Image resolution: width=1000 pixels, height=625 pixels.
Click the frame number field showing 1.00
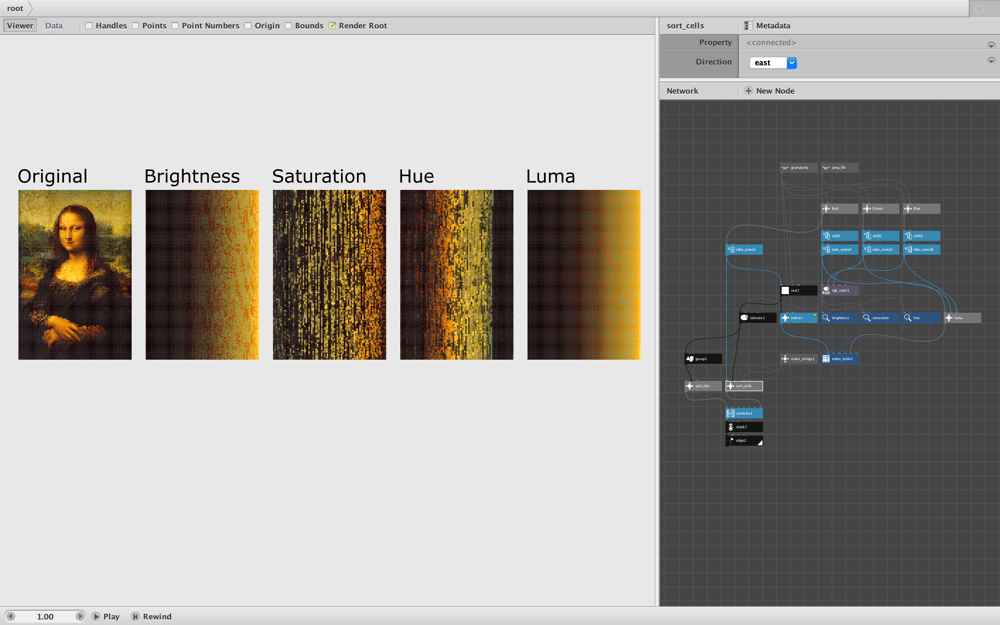[x=45, y=617]
